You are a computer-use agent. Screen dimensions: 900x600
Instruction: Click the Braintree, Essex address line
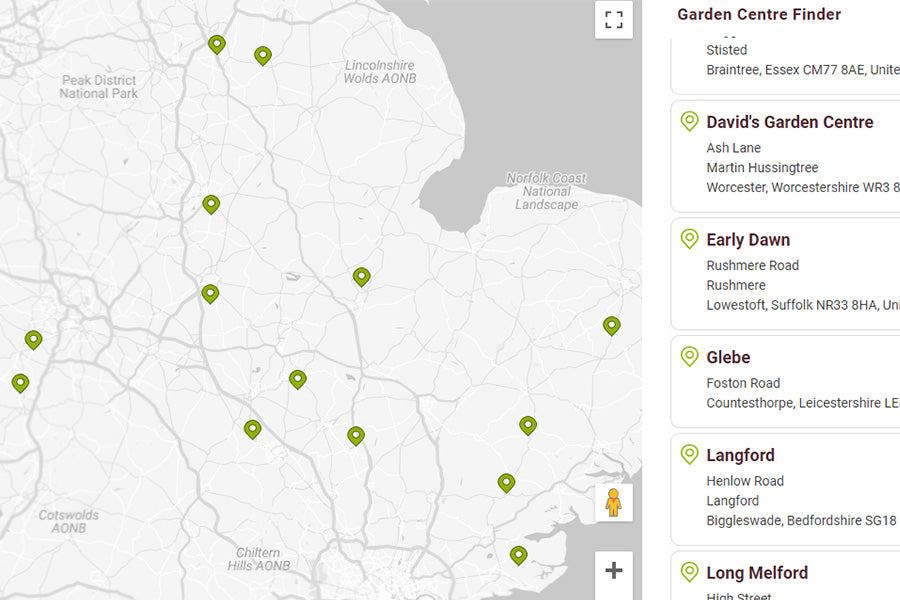coord(802,70)
